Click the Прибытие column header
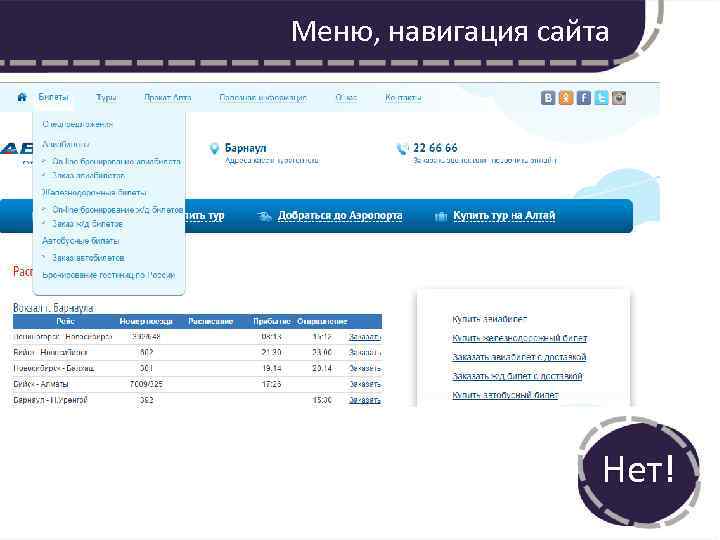The width and height of the screenshot is (720, 540). point(272,321)
